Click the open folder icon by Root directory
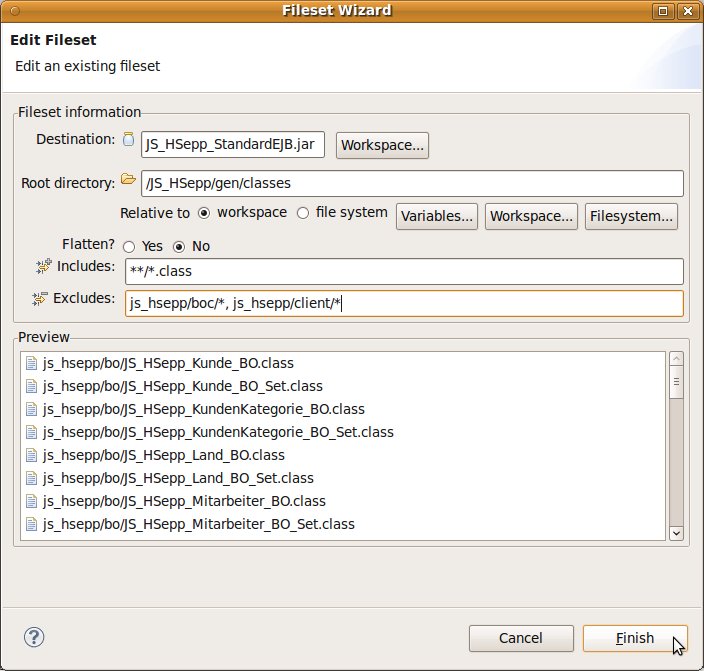The image size is (704, 671). (x=128, y=180)
